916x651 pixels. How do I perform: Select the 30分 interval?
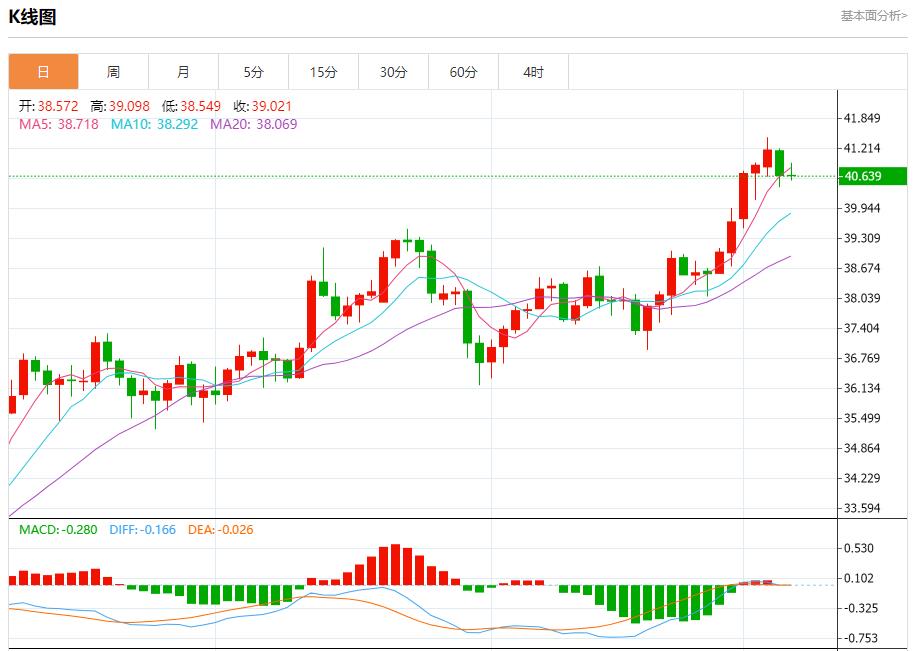393,71
